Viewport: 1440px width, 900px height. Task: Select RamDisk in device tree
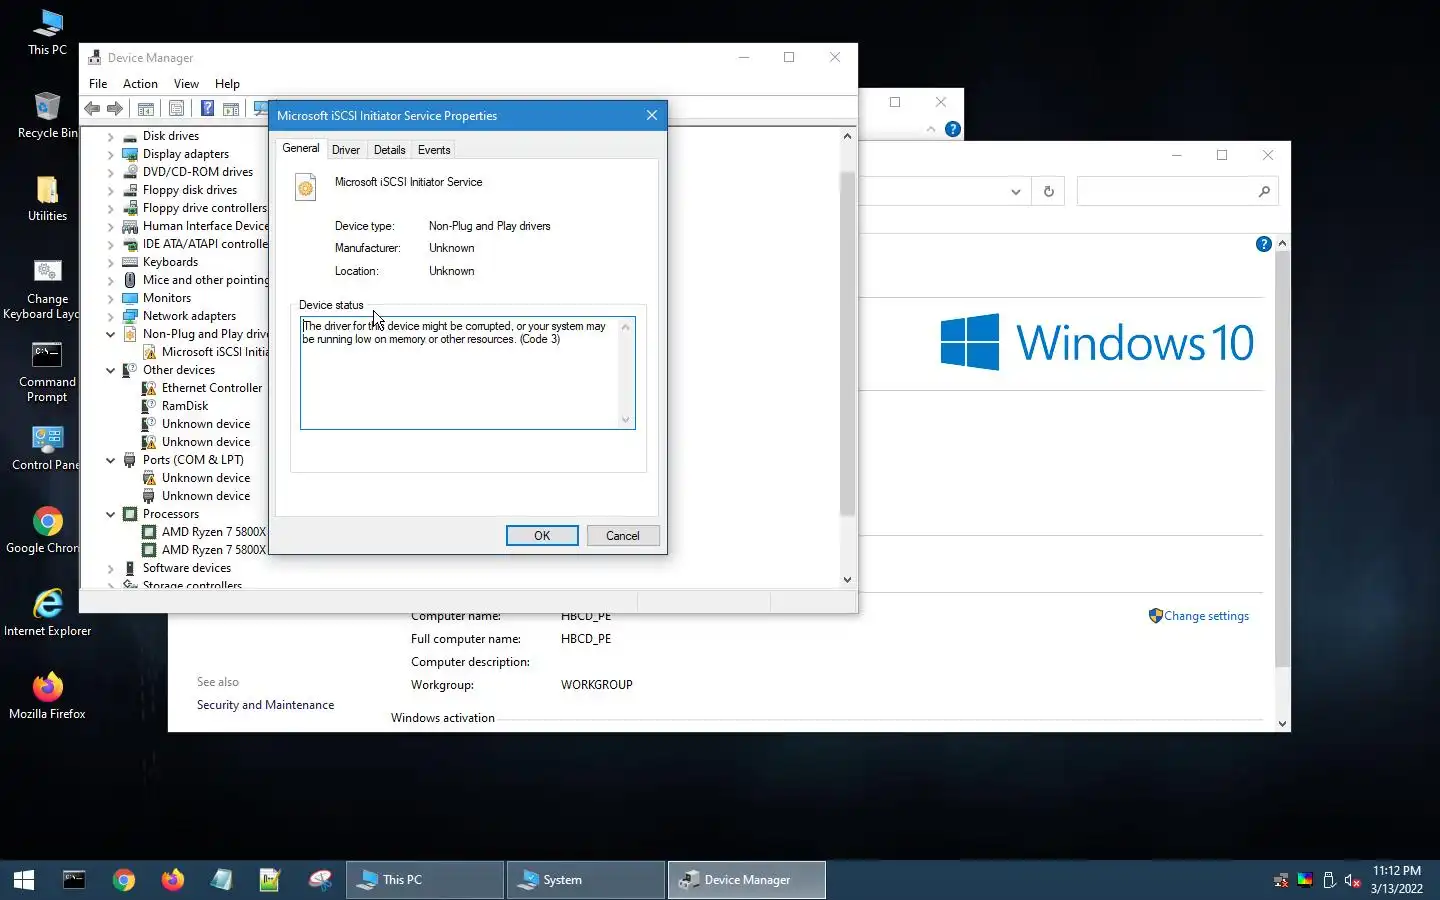pyautogui.click(x=185, y=406)
